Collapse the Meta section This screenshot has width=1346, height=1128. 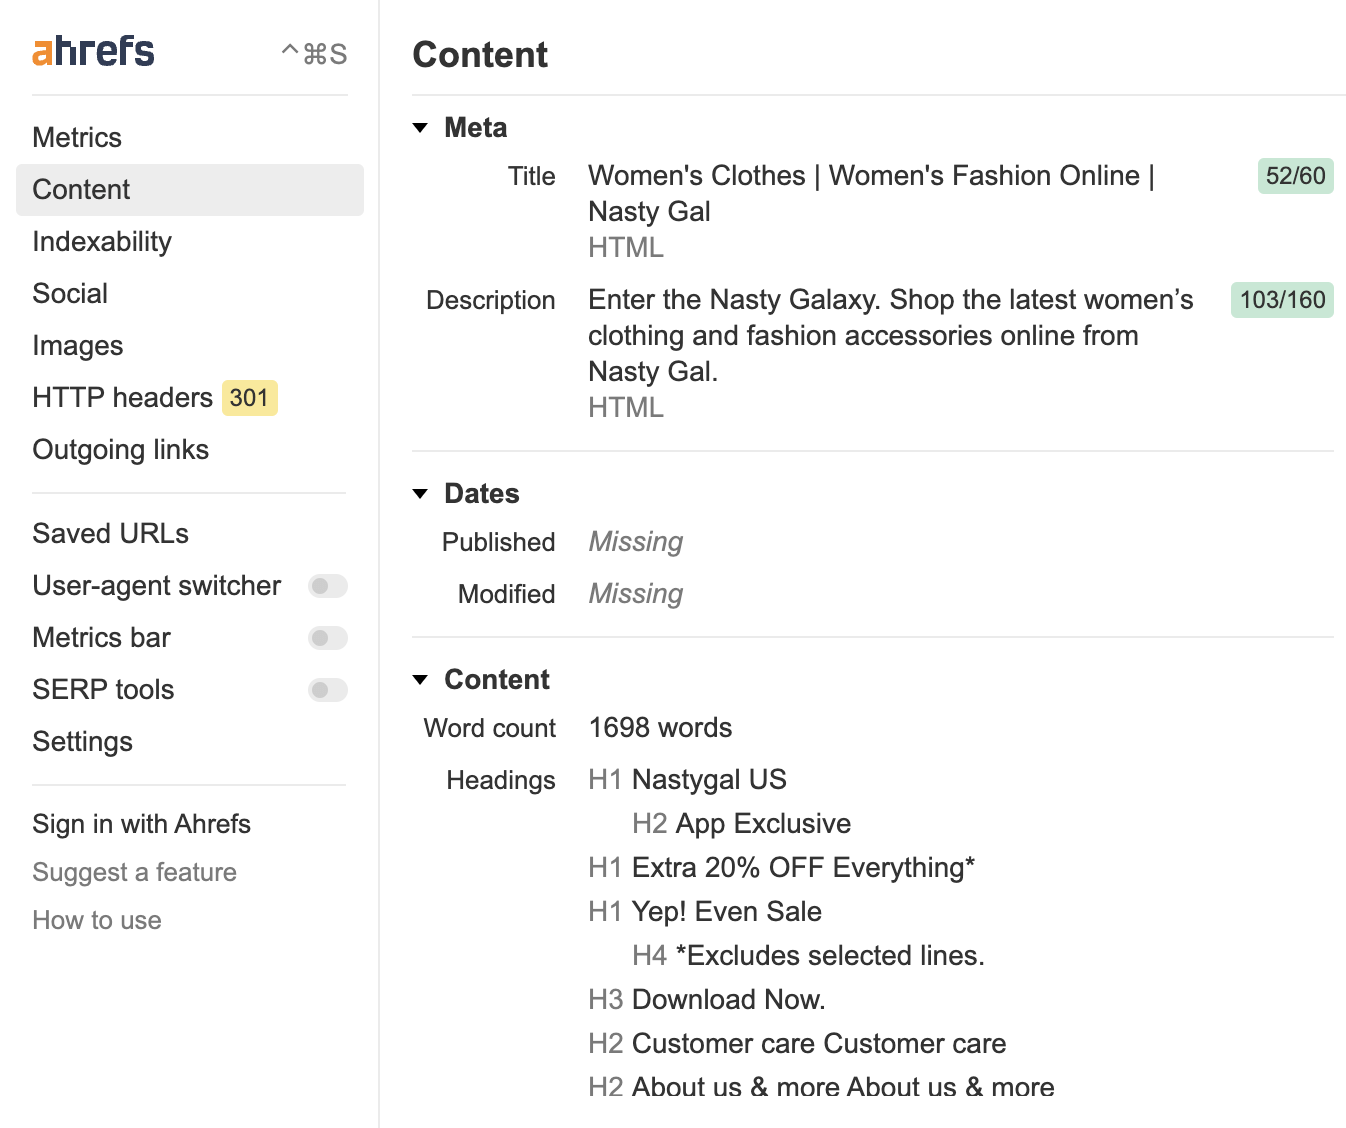[x=421, y=128]
